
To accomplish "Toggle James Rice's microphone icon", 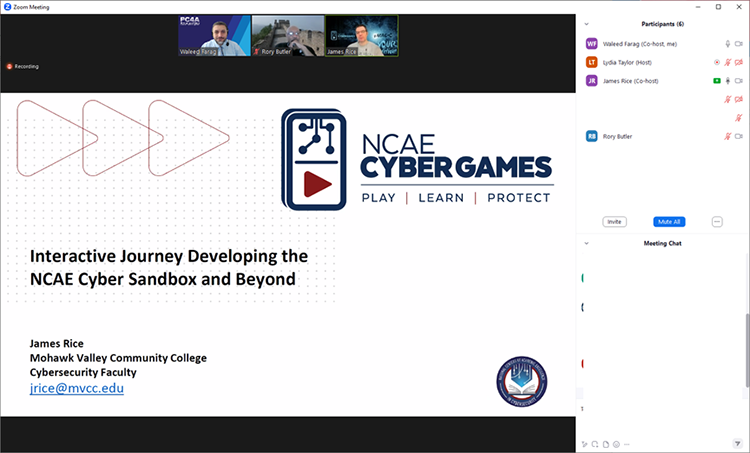I will tap(728, 81).
